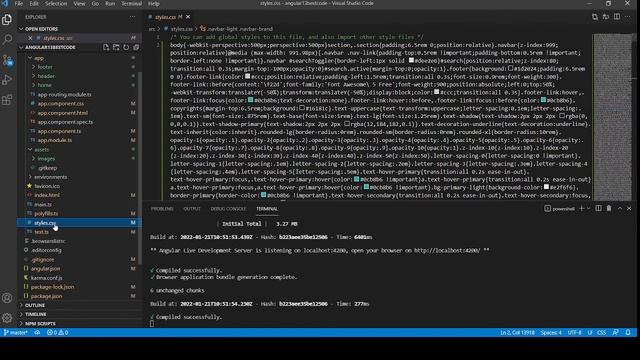Switch to the Output panel tab
This screenshot has height=360, width=640.
(192, 209)
